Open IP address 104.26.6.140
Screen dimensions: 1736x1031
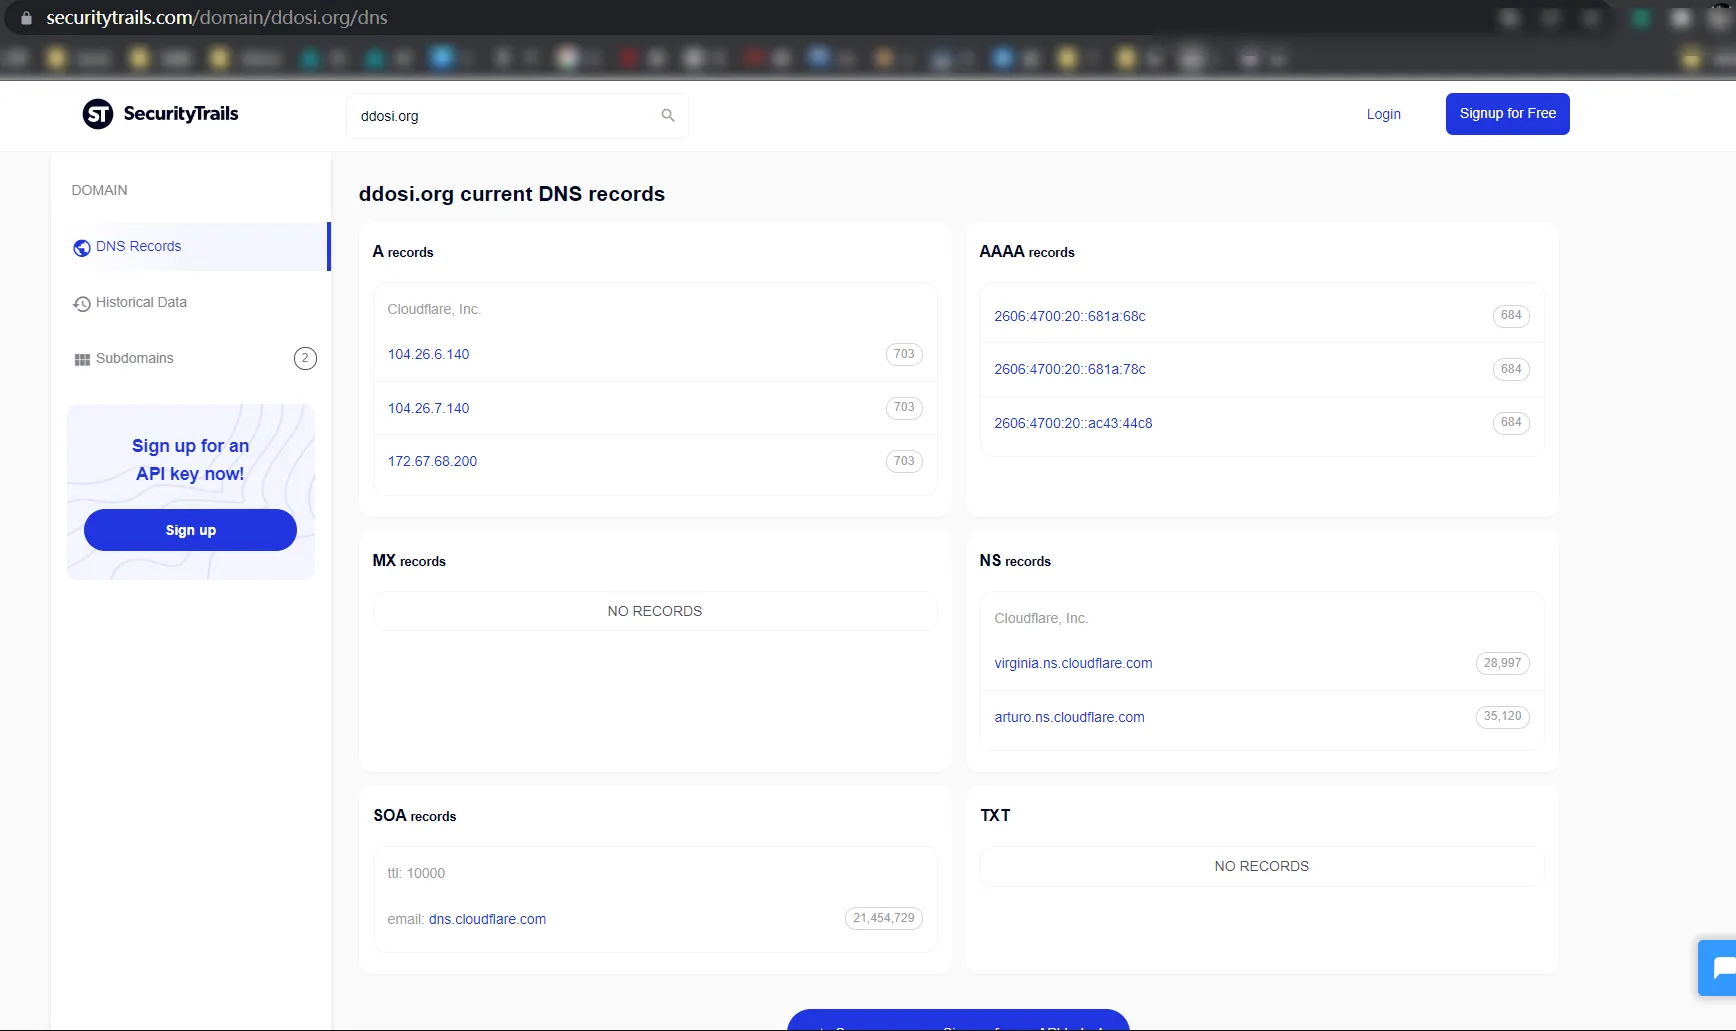pyautogui.click(x=428, y=354)
